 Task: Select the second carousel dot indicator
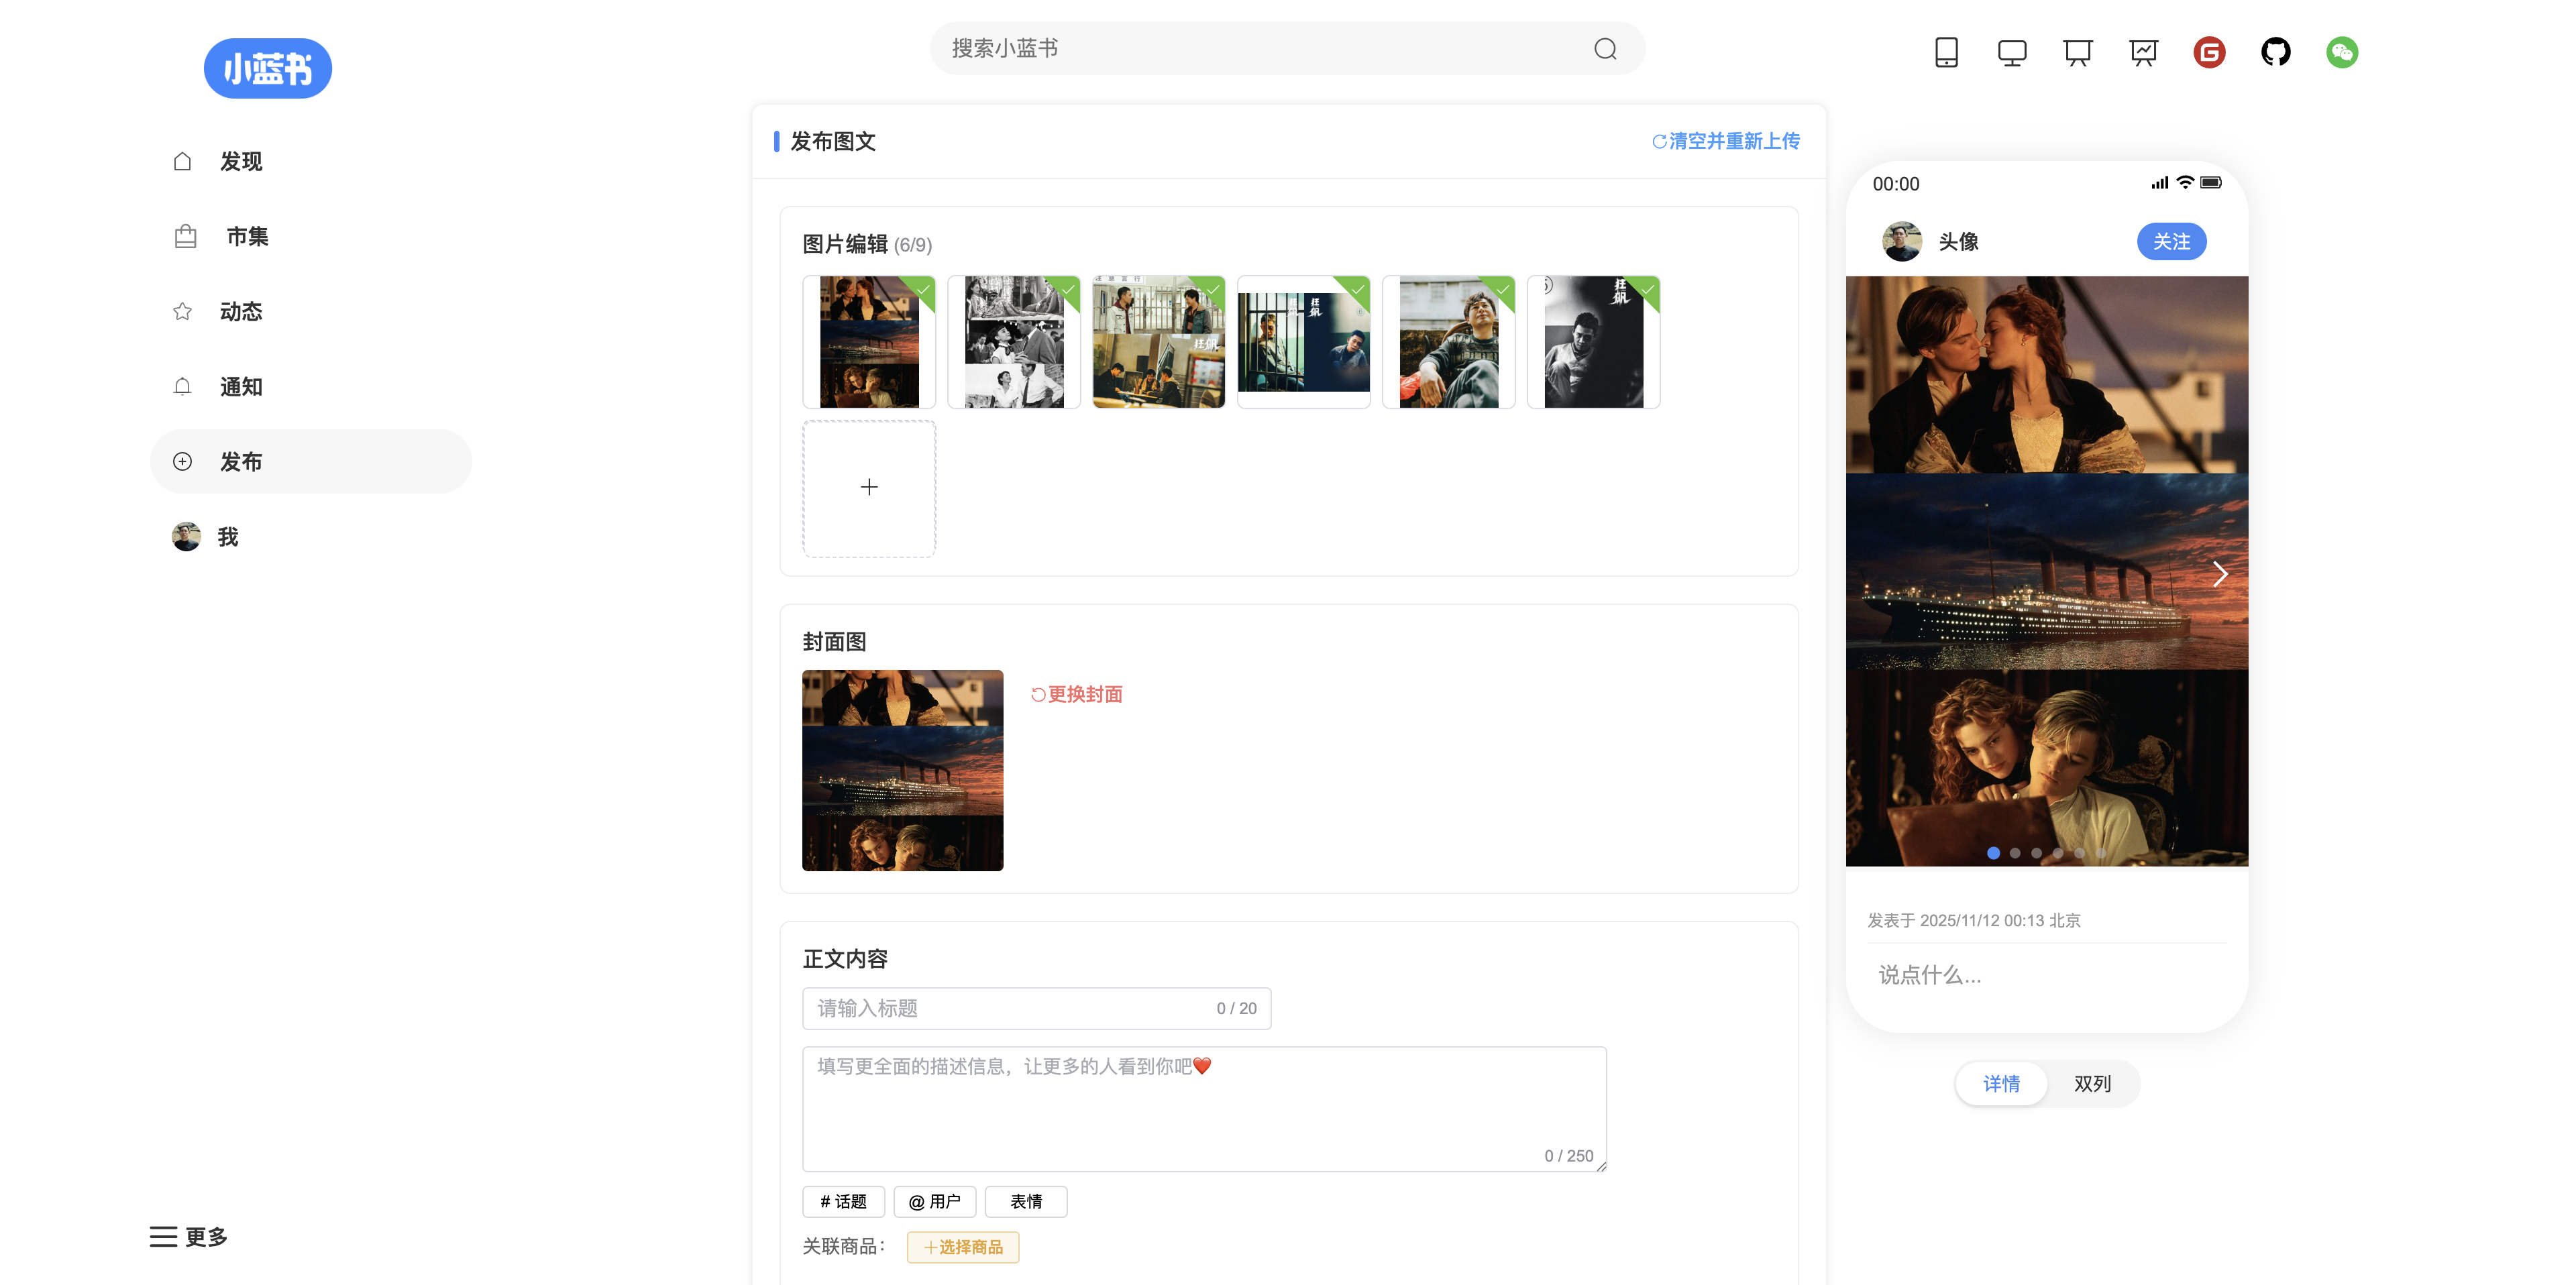(x=2014, y=853)
